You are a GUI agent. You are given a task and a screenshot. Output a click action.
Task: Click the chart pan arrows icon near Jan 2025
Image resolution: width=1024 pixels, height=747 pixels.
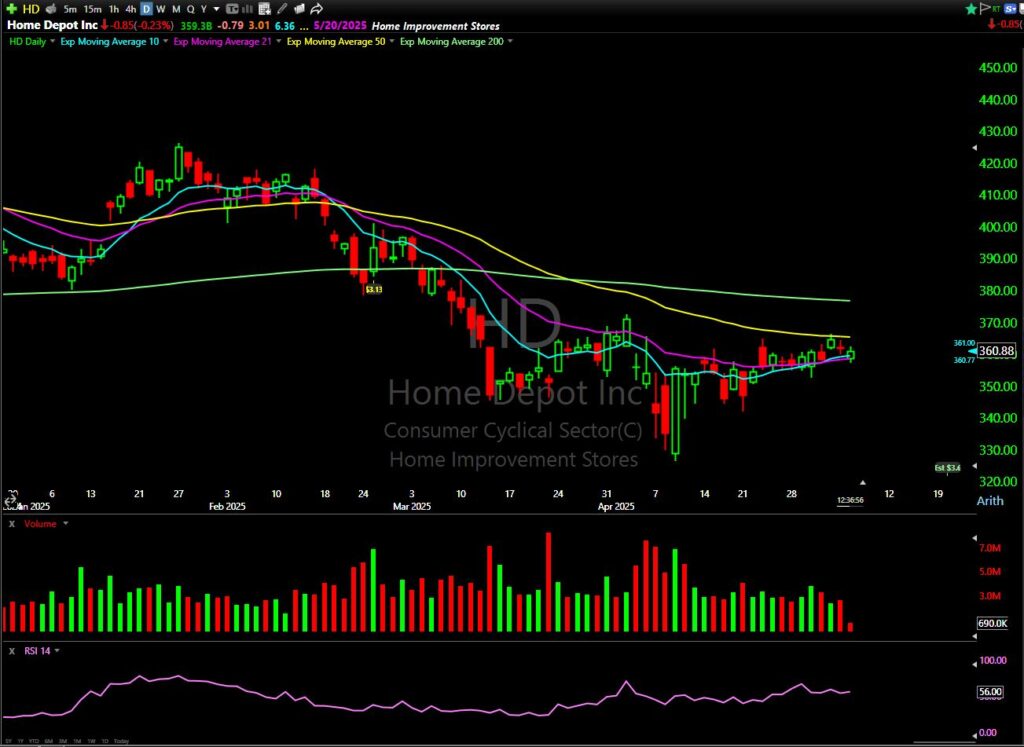tap(10, 499)
